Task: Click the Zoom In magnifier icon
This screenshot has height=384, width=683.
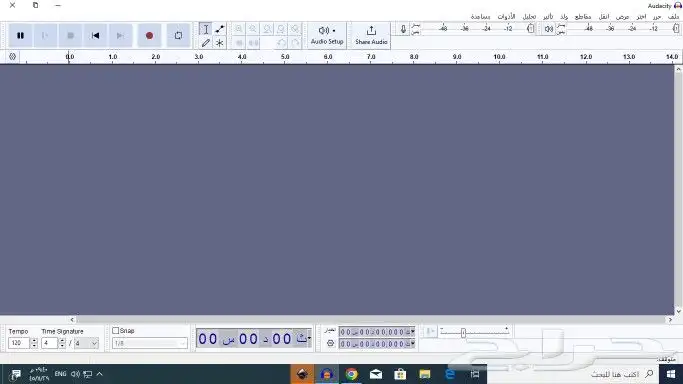Action: 239,29
